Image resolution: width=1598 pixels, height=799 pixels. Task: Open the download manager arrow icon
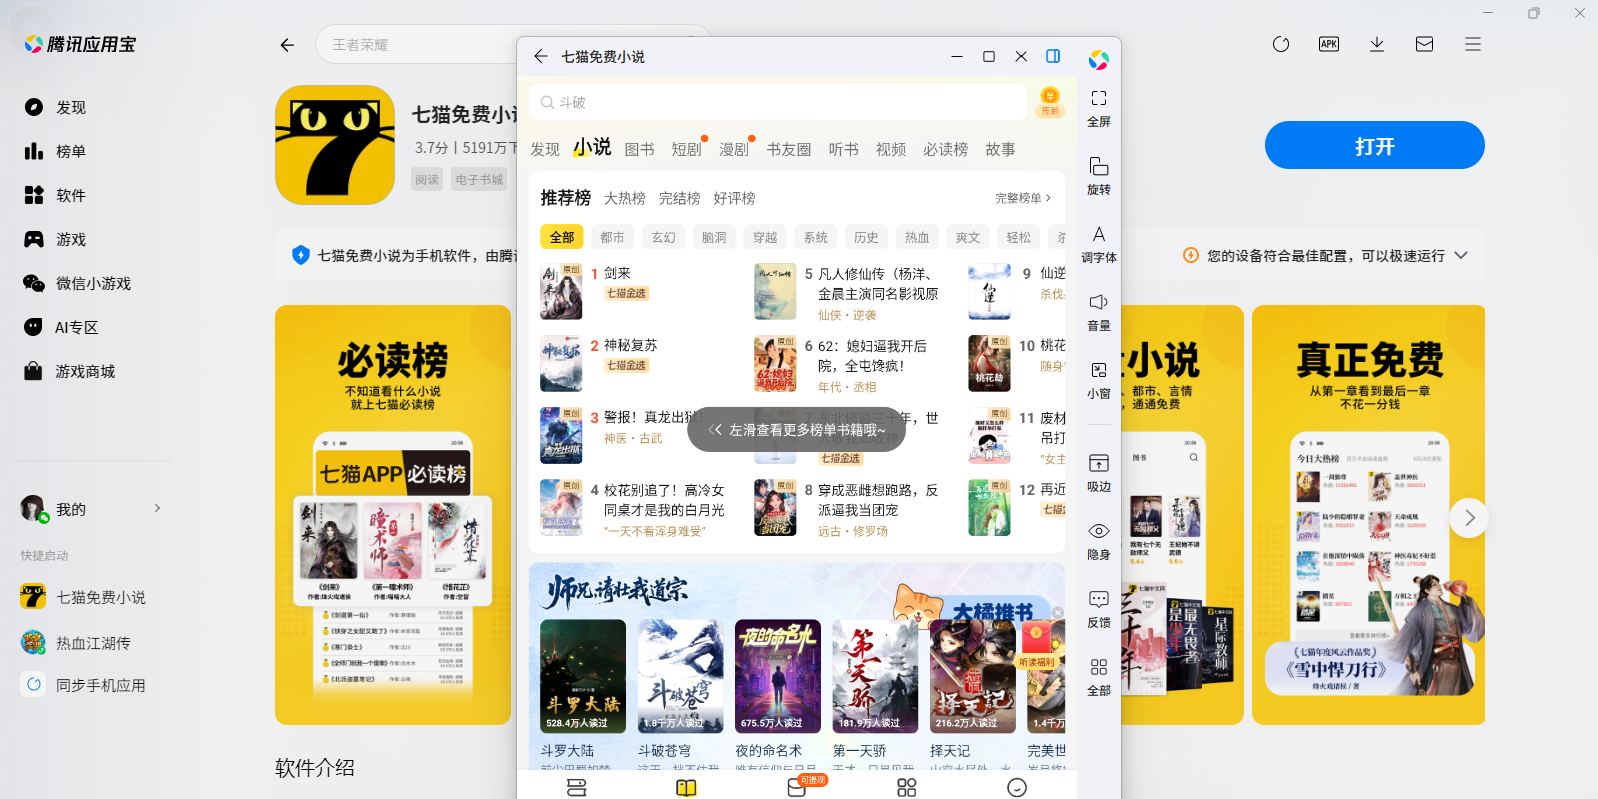1376,44
